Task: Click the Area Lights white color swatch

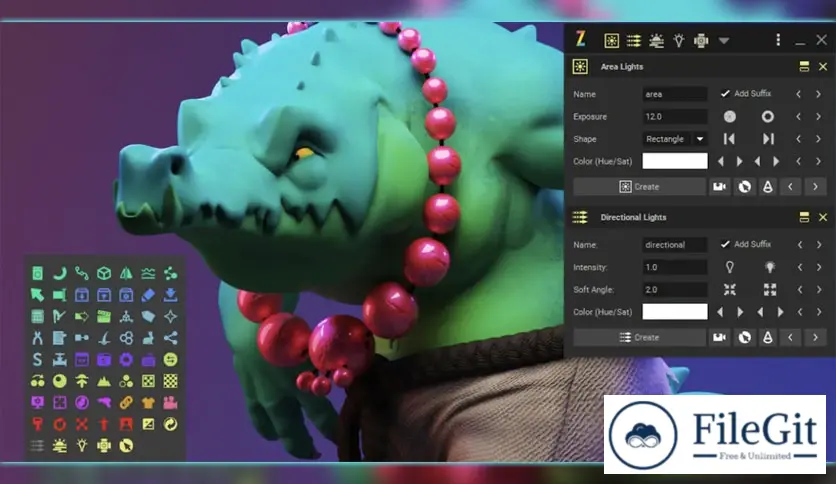Action: (675, 161)
